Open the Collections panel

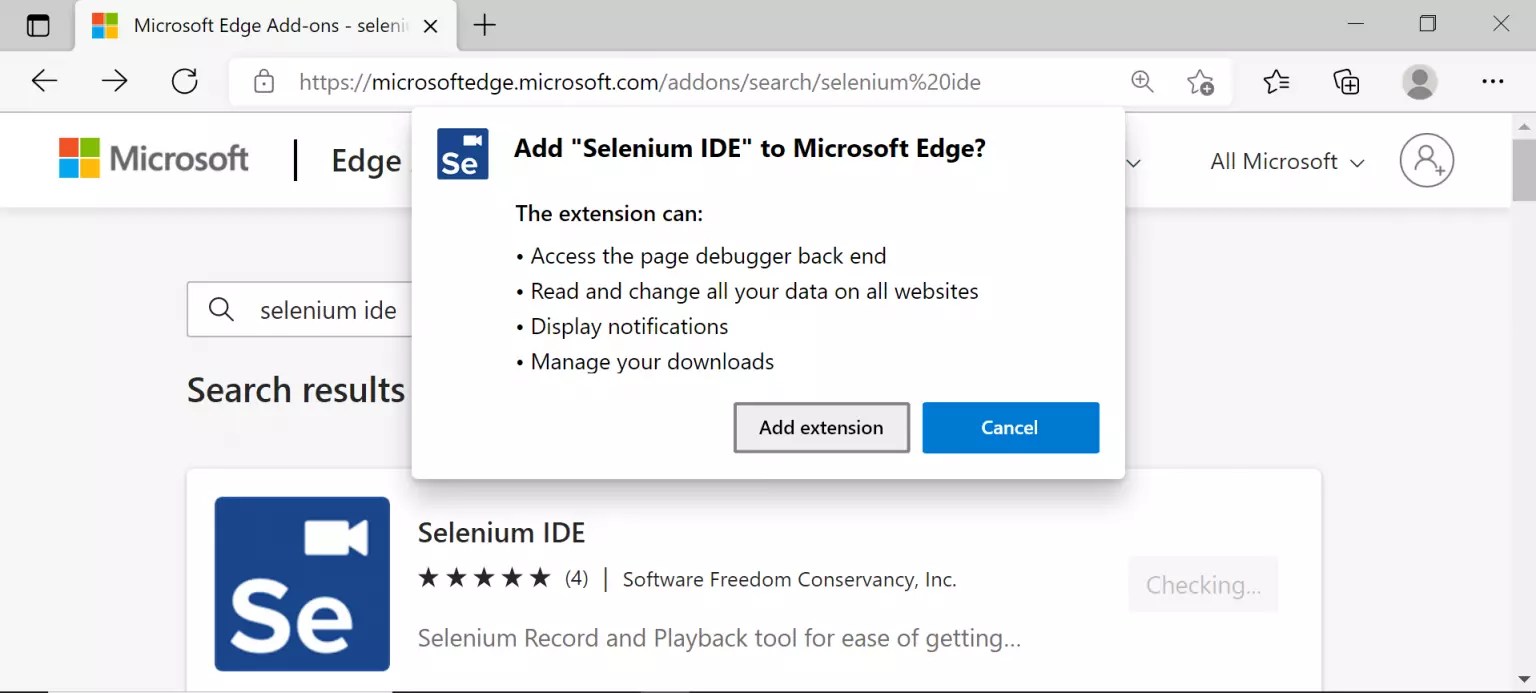1346,81
